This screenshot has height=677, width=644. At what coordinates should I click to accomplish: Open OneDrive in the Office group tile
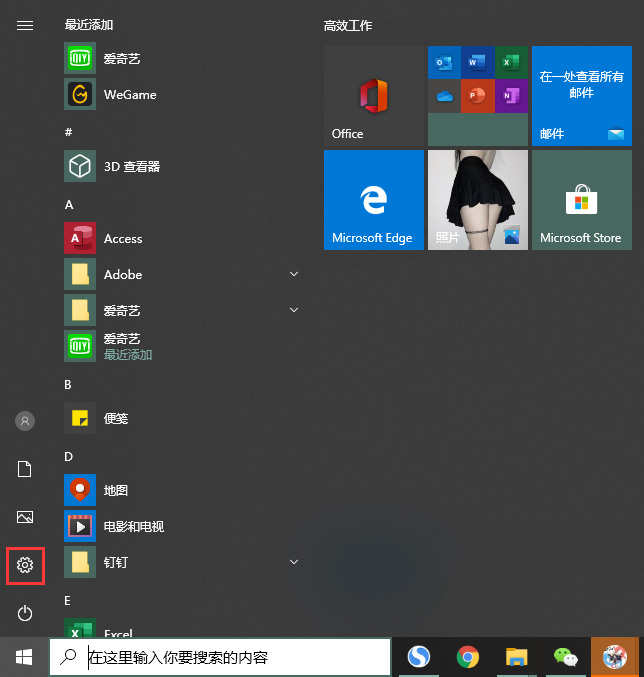[x=444, y=96]
